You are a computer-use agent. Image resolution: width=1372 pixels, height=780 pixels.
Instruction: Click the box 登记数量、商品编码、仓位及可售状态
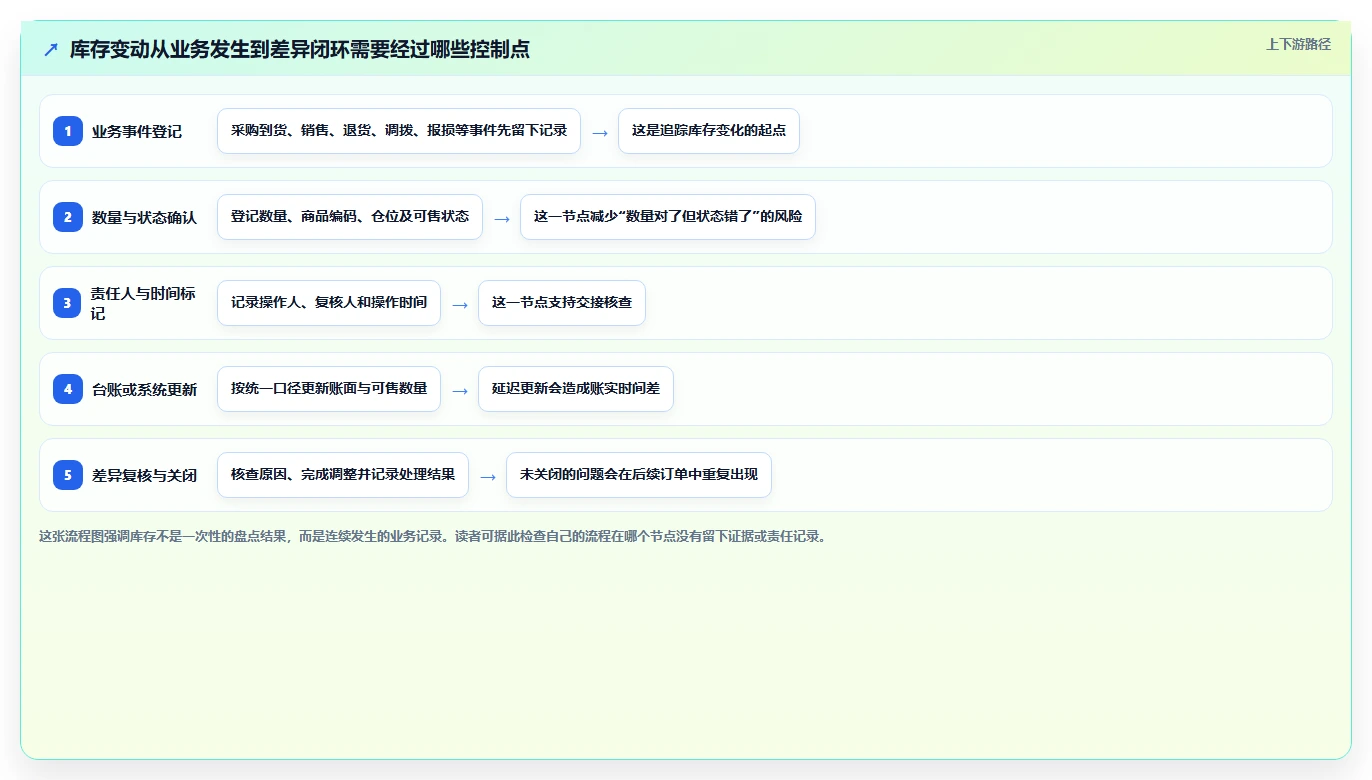350,217
